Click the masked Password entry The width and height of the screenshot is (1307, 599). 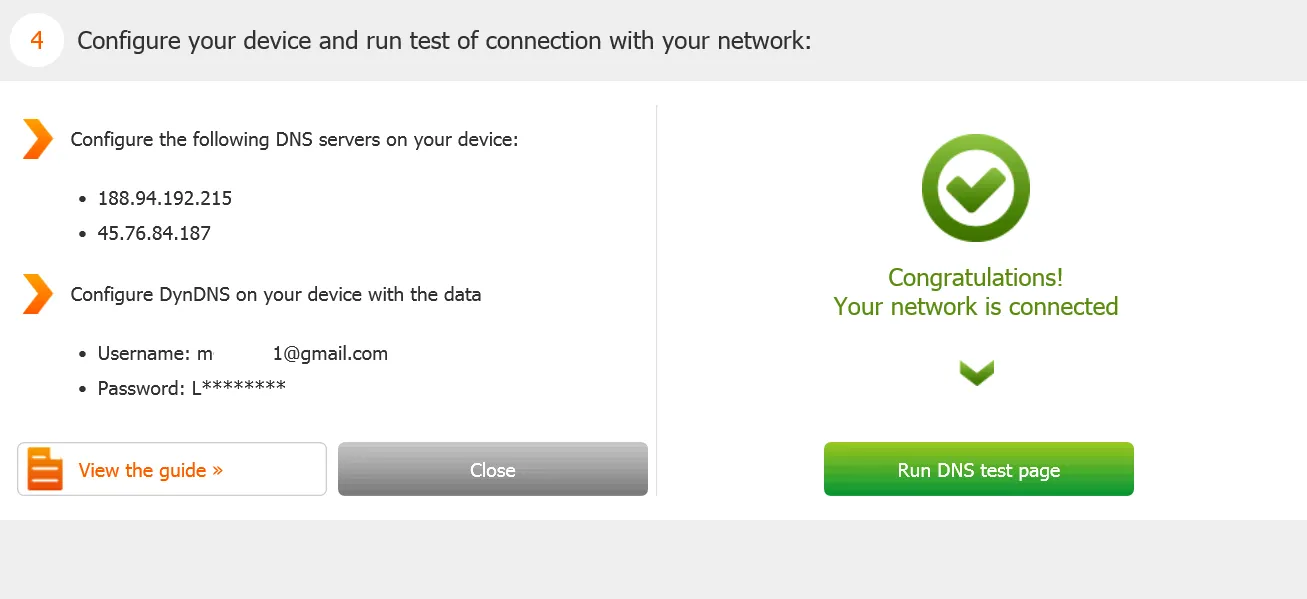click(192, 388)
